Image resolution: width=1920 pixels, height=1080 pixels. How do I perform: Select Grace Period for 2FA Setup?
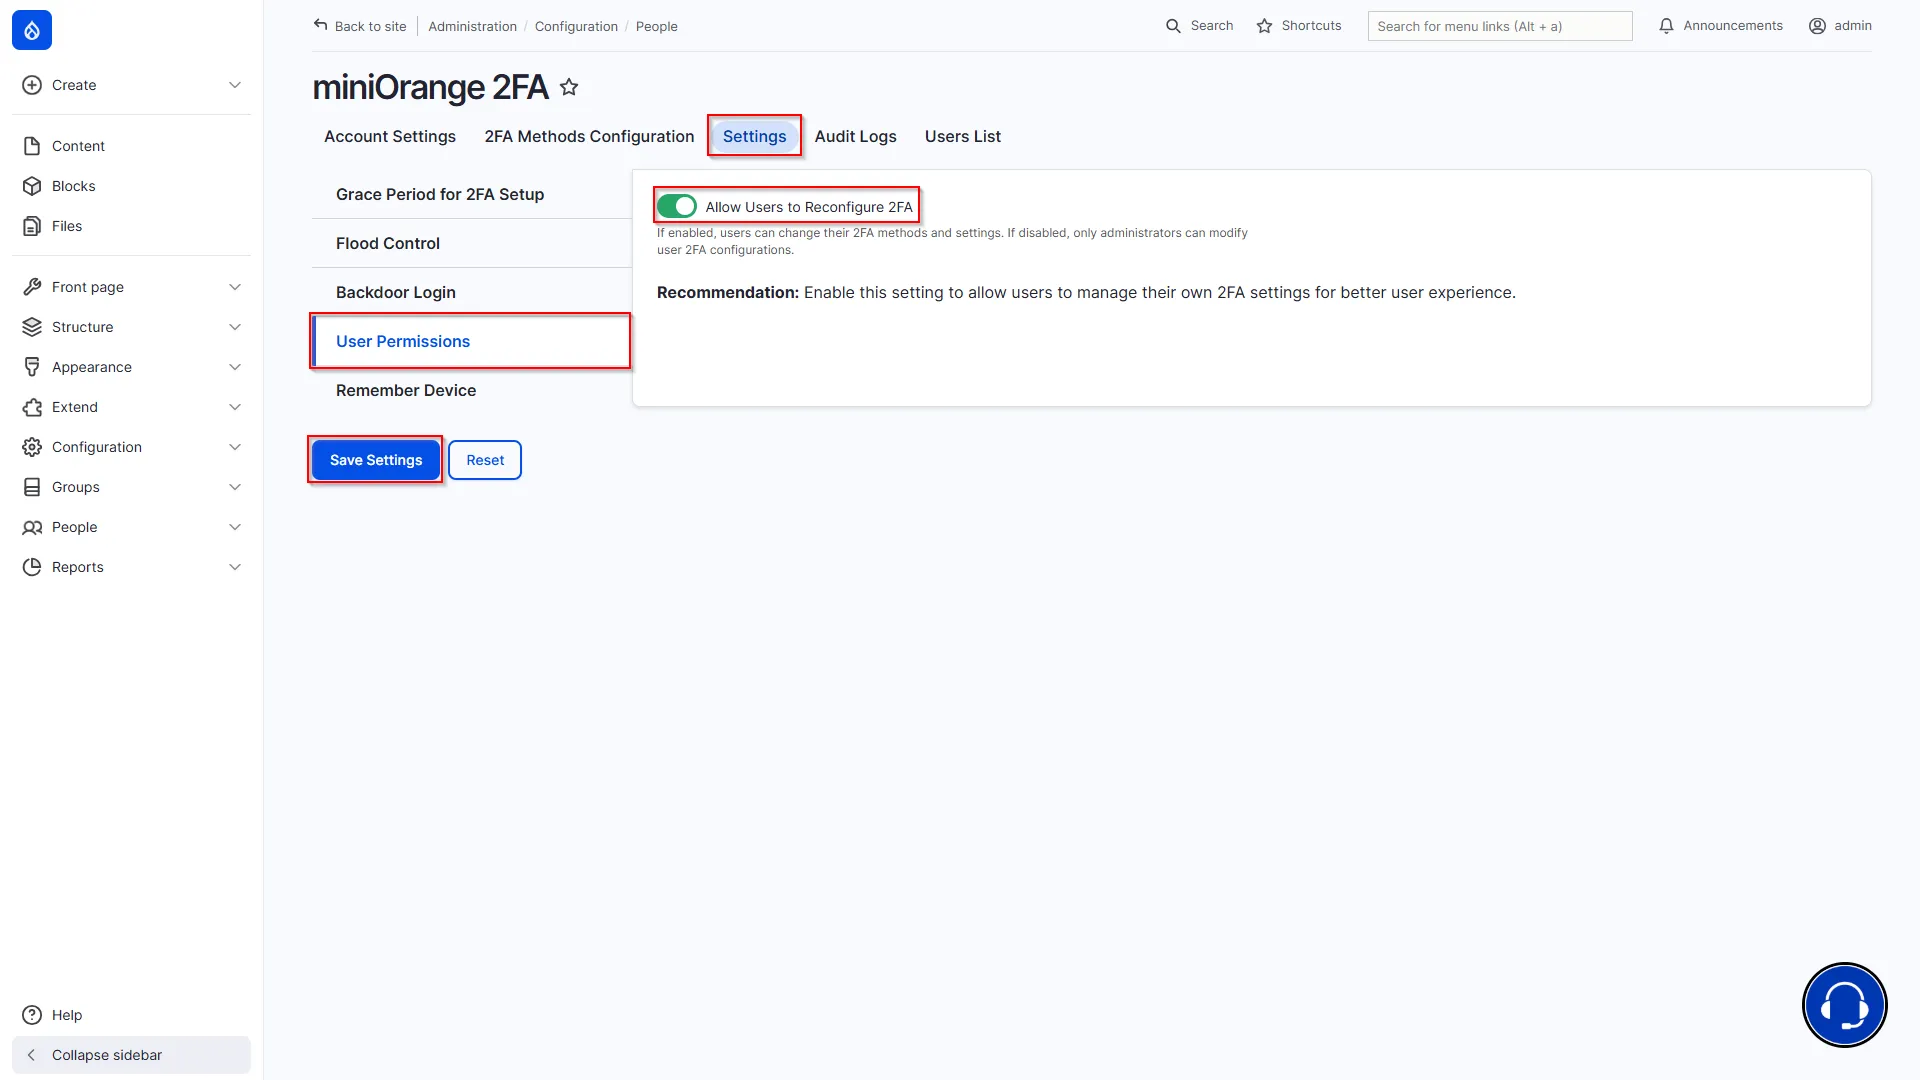[472, 194]
